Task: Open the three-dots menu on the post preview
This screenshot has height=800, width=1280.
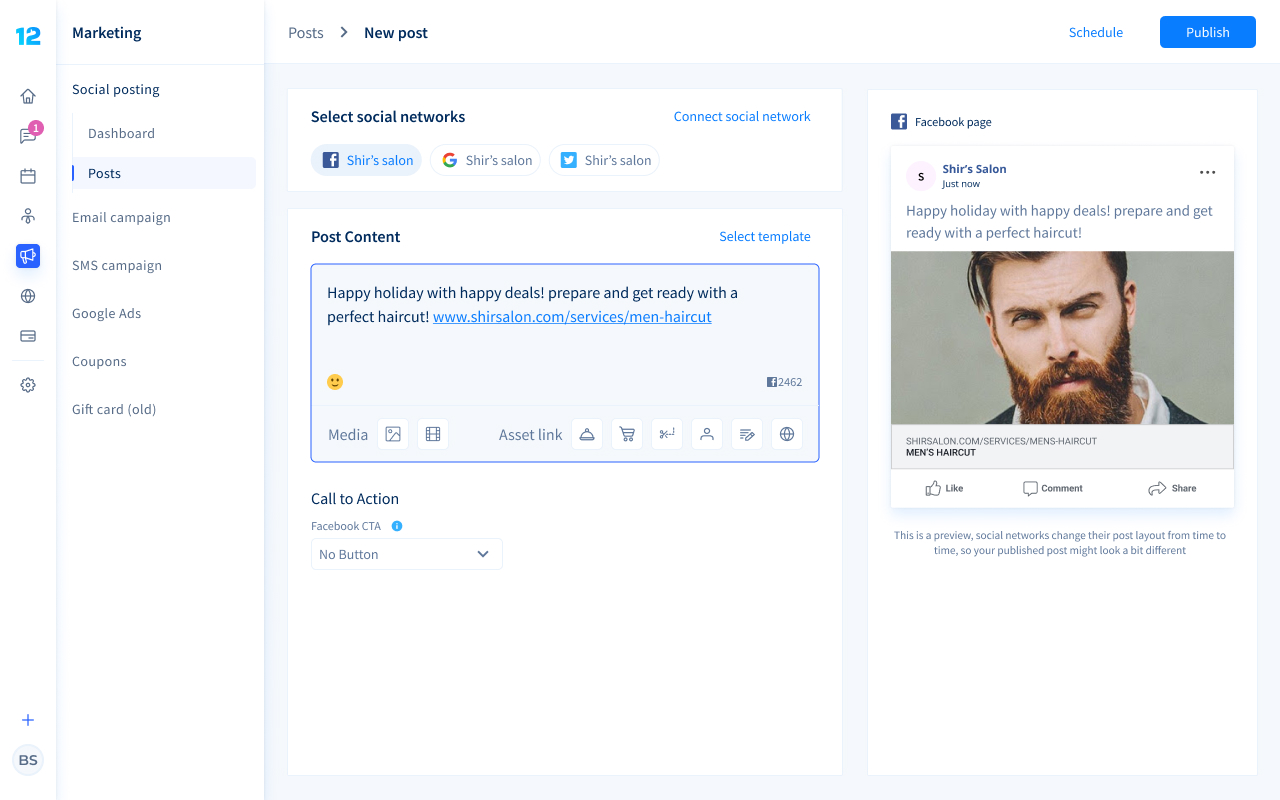Action: click(x=1208, y=172)
